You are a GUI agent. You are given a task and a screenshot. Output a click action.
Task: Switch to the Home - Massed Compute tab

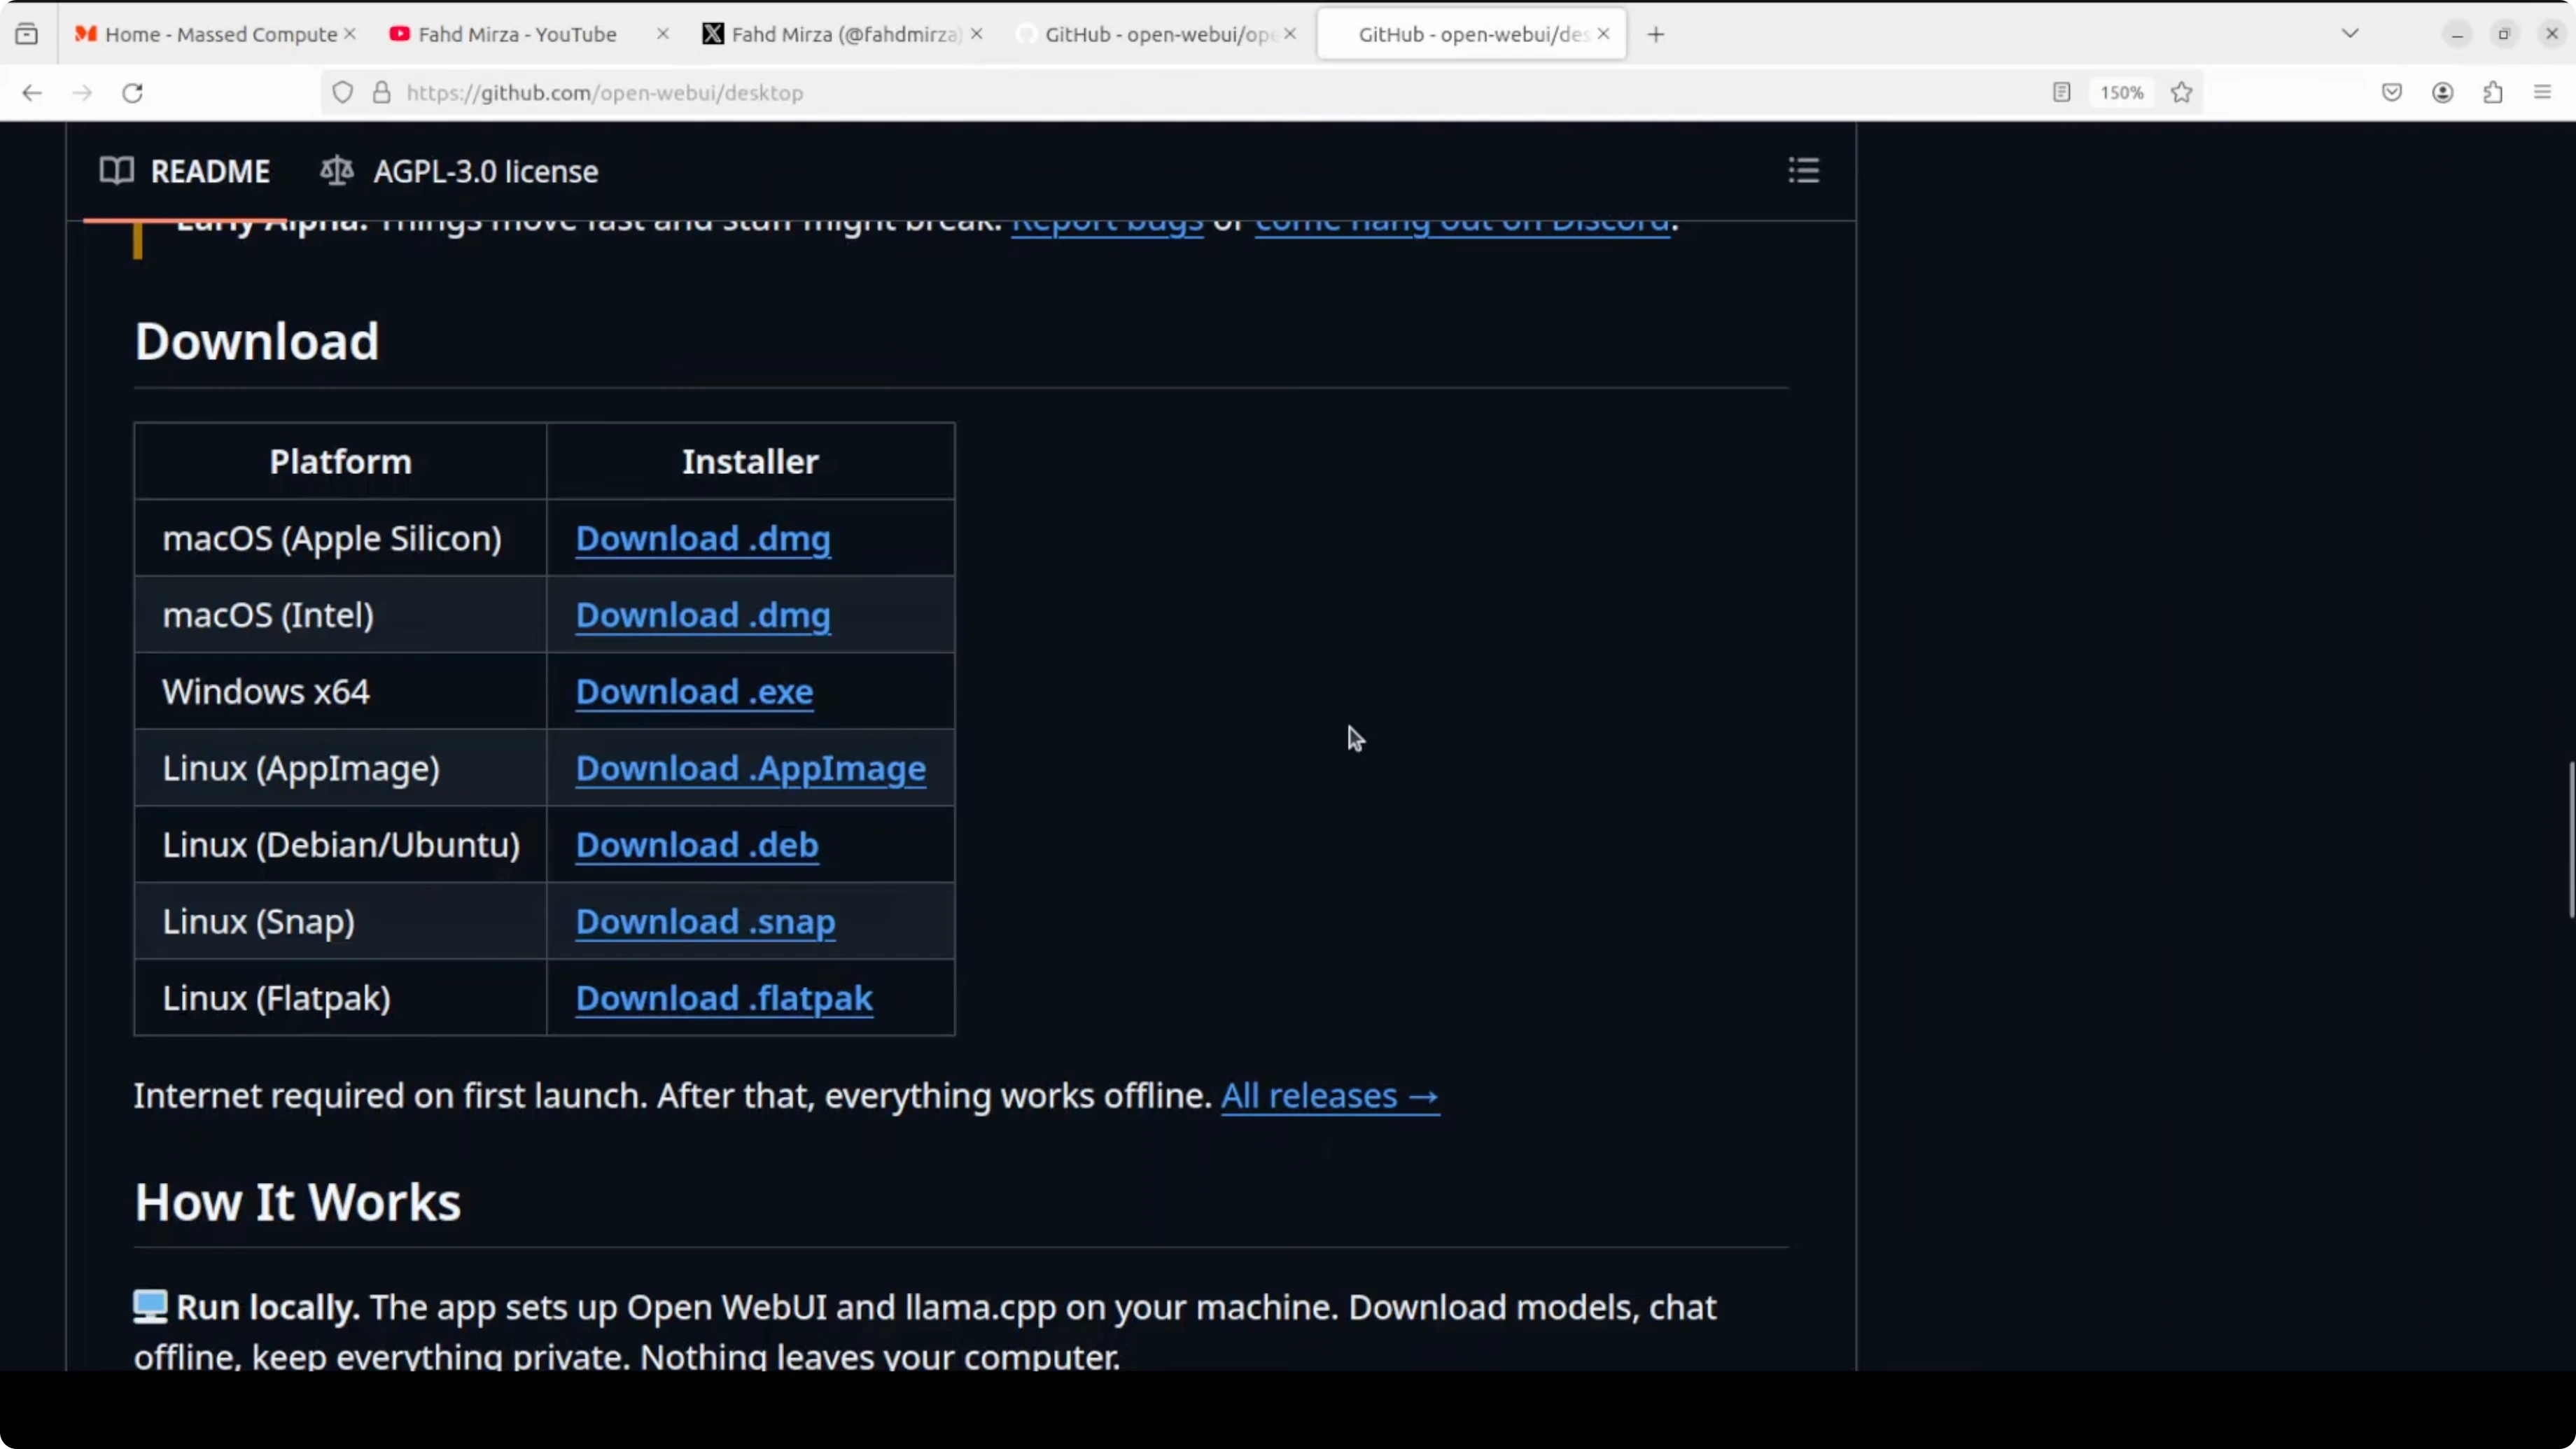220,34
